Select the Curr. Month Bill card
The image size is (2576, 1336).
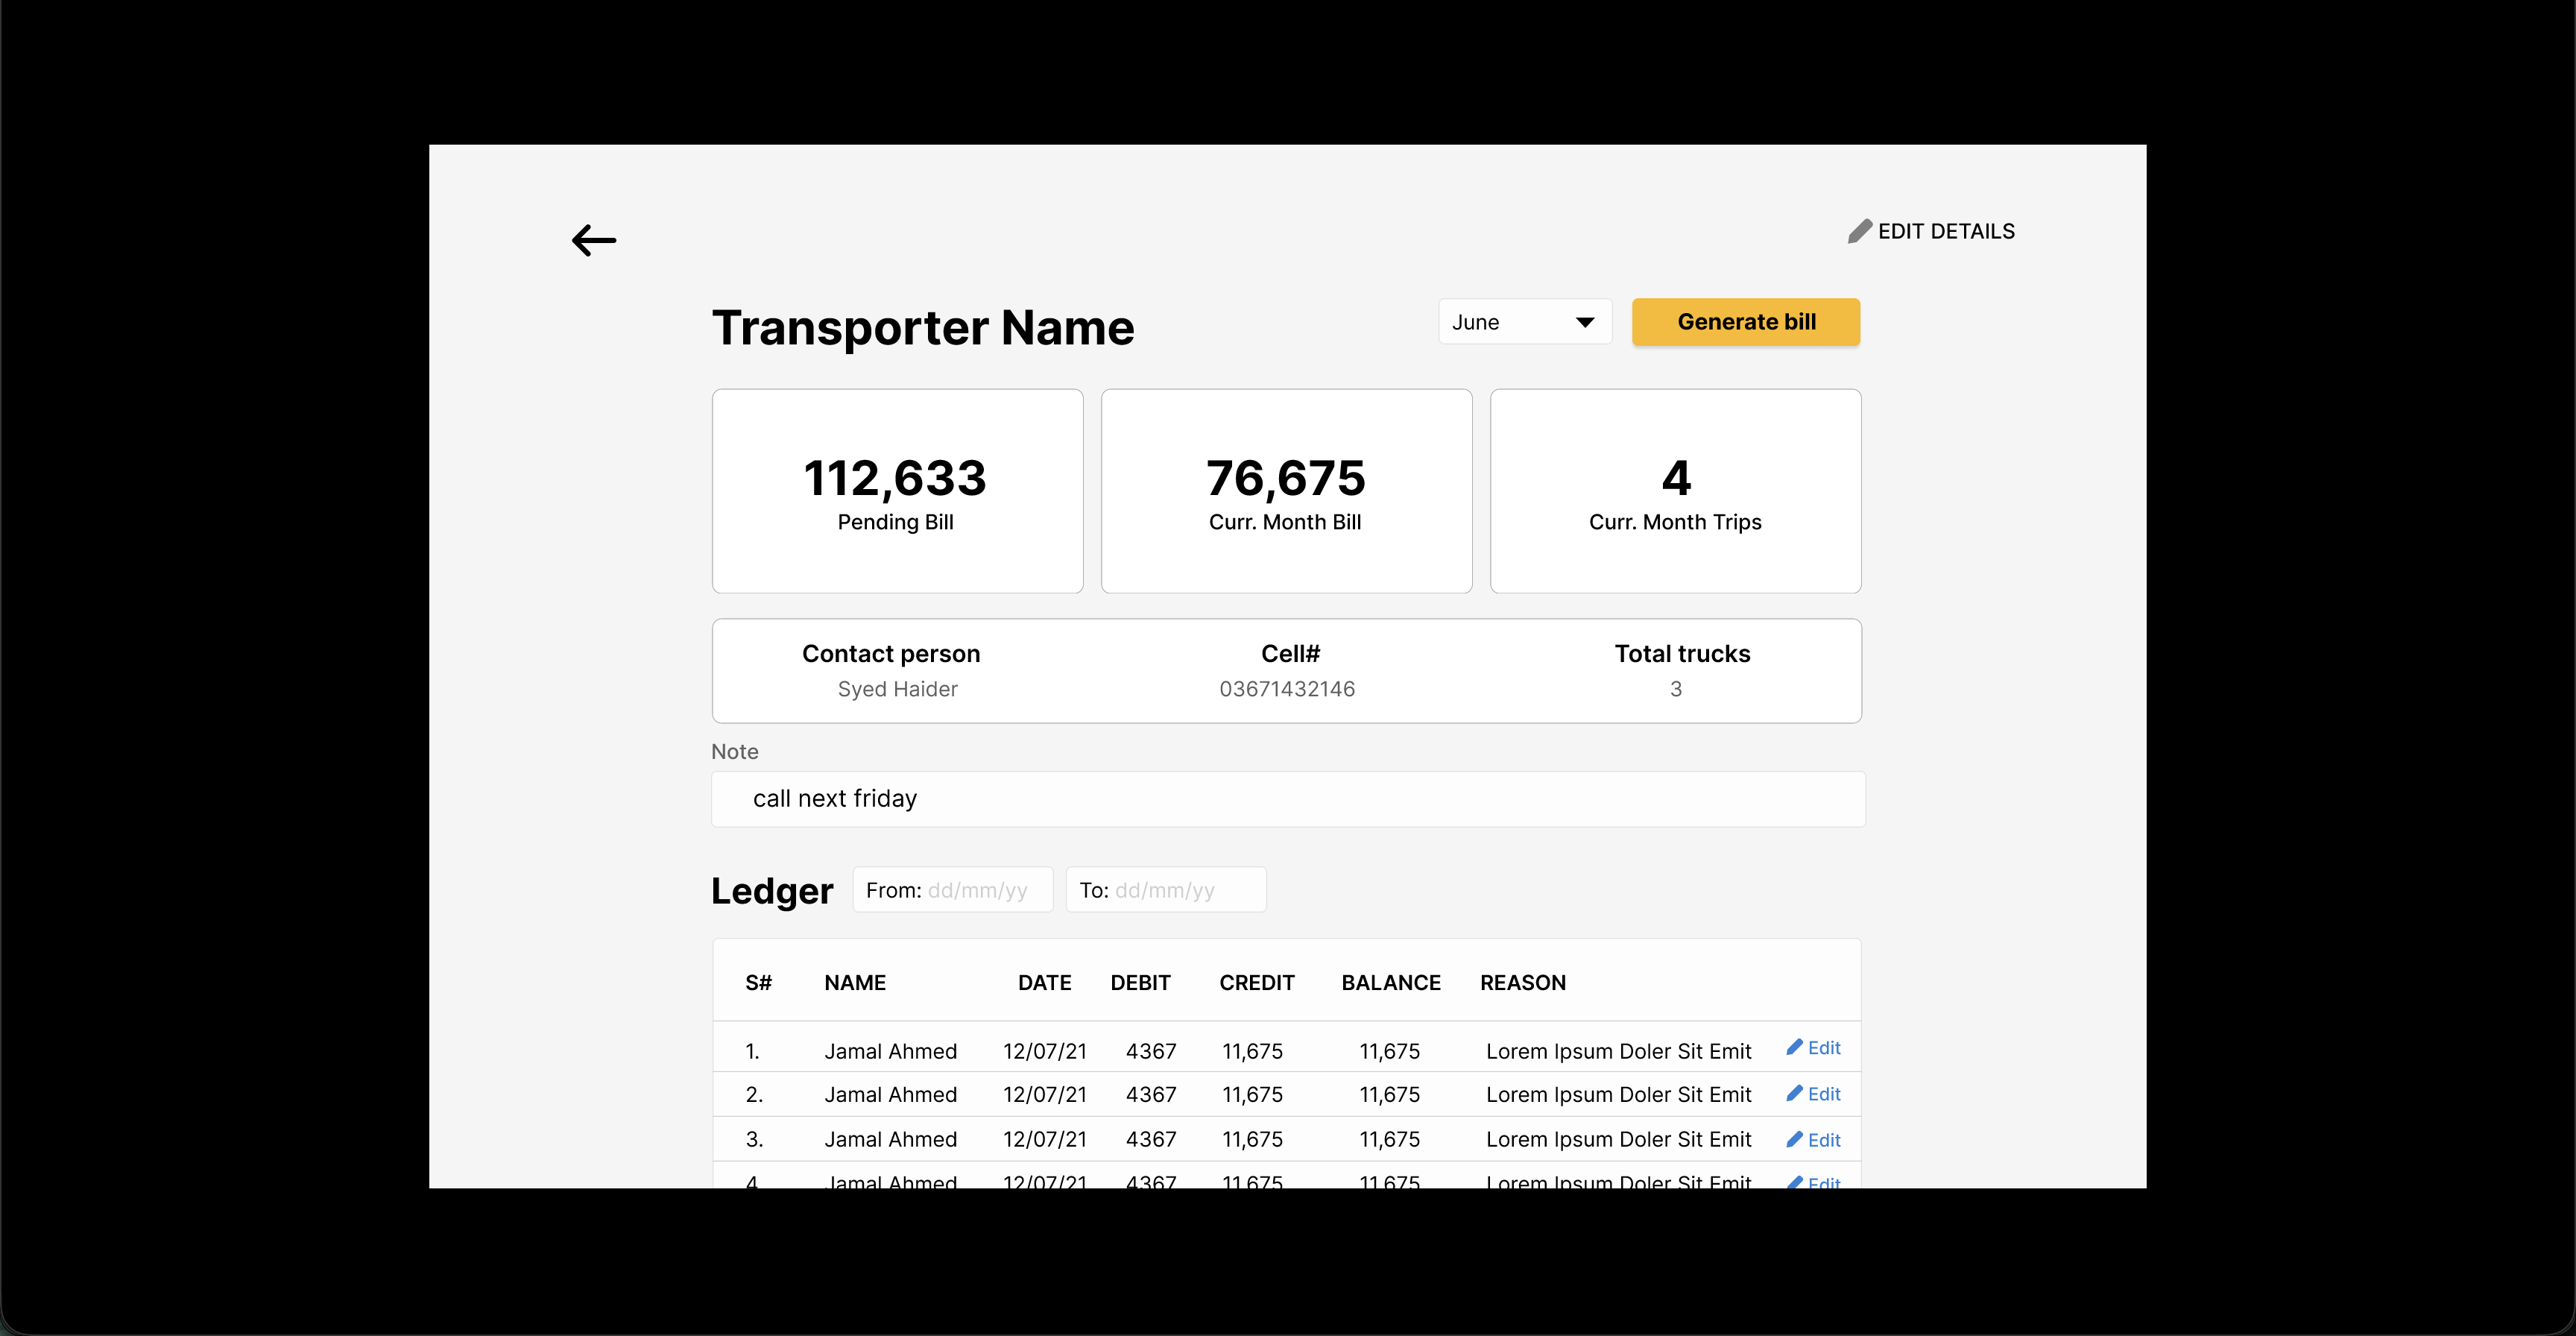(1286, 491)
